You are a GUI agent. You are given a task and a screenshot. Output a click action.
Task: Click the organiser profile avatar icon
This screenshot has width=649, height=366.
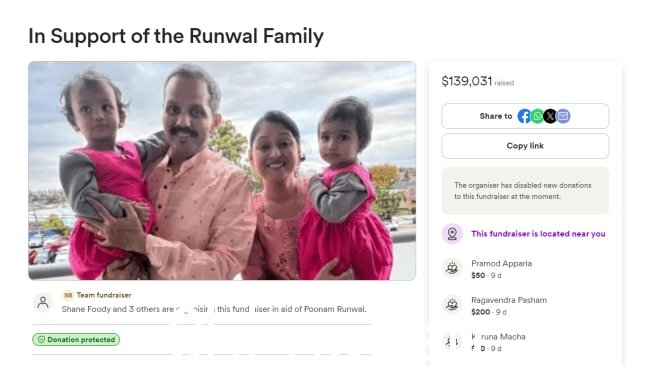pos(43,302)
